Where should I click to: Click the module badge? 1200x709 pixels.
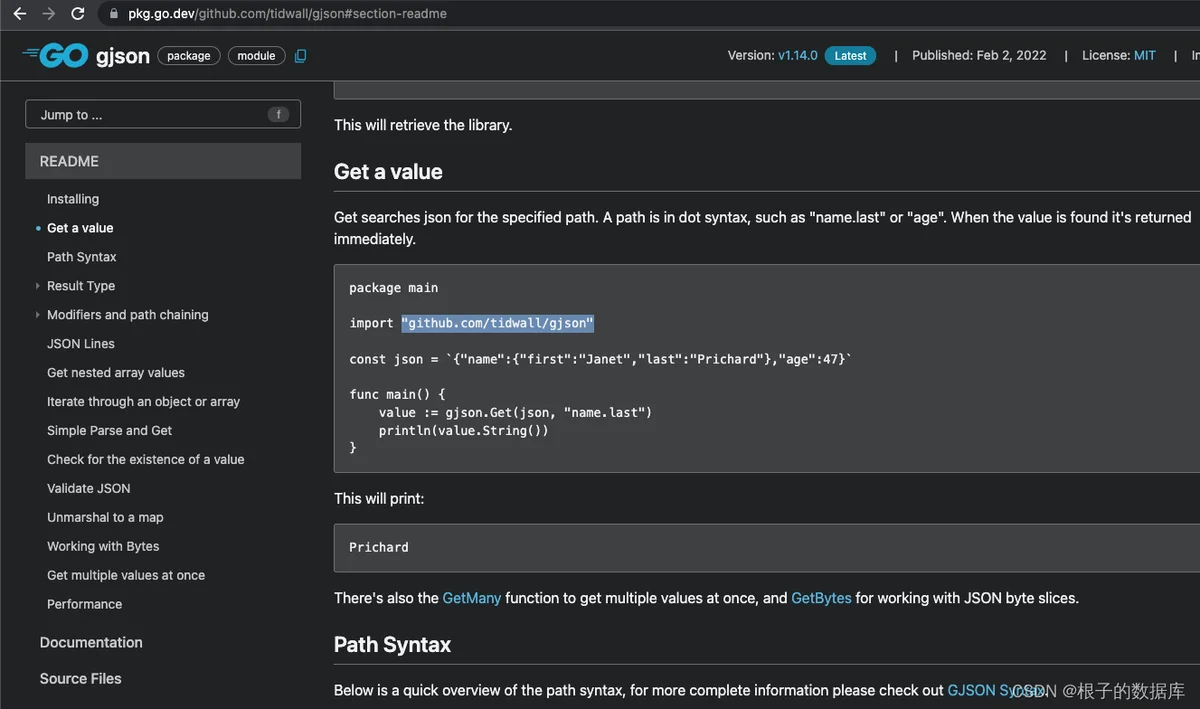coord(257,56)
